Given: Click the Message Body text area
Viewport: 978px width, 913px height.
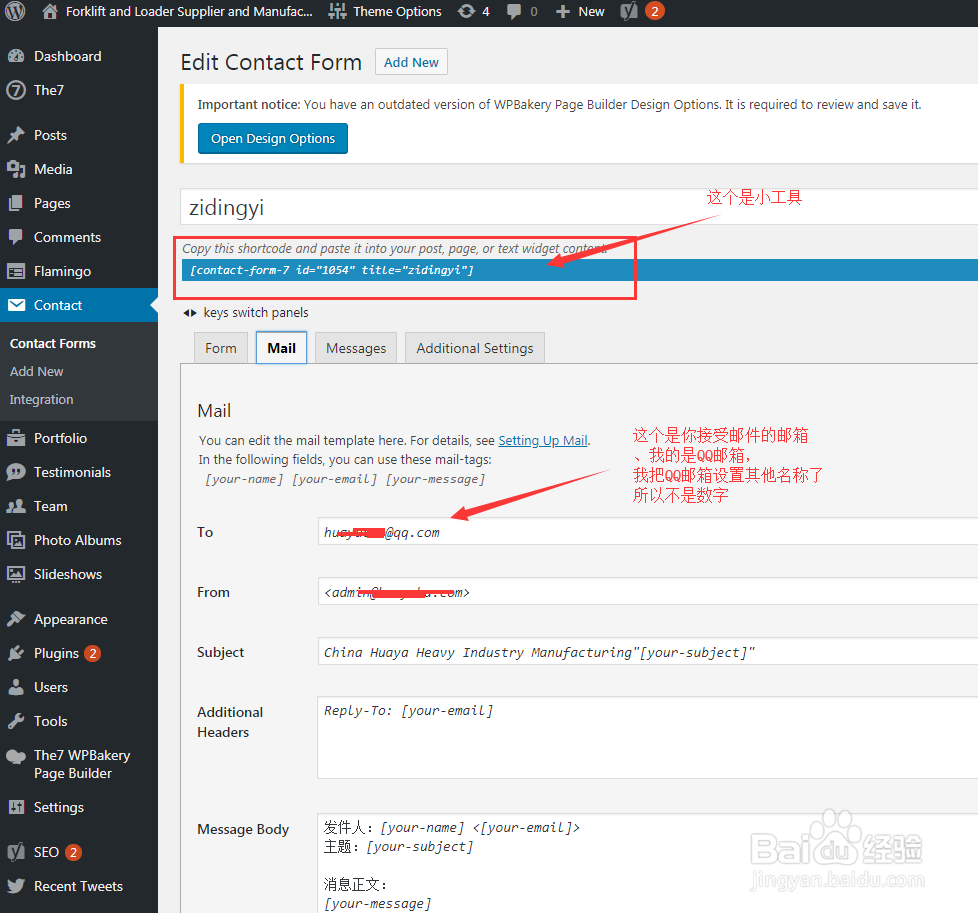Looking at the screenshot, I should (647, 863).
